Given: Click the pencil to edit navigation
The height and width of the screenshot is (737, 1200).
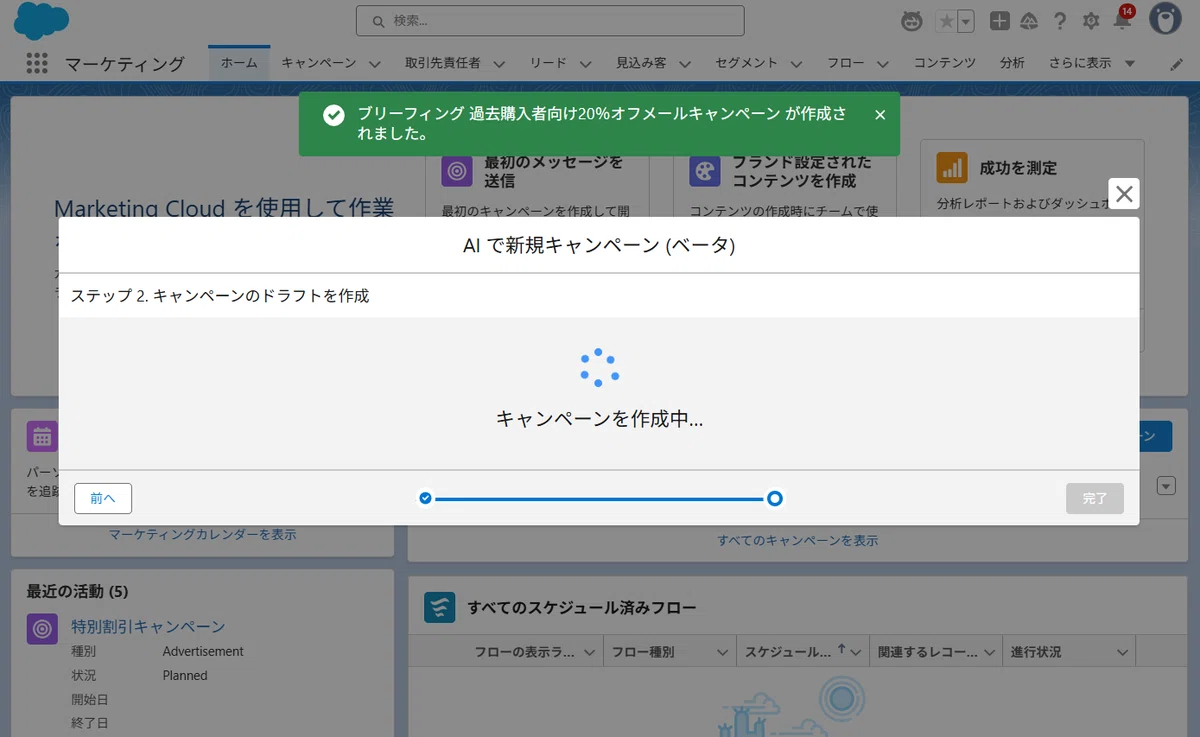Looking at the screenshot, I should click(x=1176, y=64).
